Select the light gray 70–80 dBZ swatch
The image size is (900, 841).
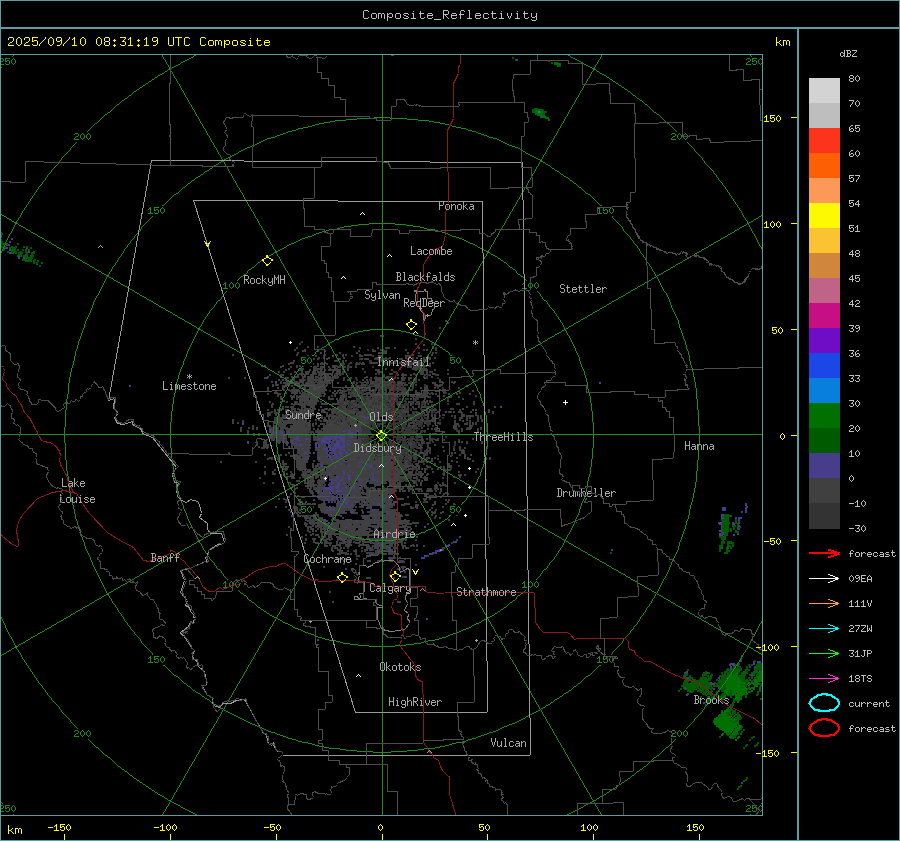coord(824,91)
